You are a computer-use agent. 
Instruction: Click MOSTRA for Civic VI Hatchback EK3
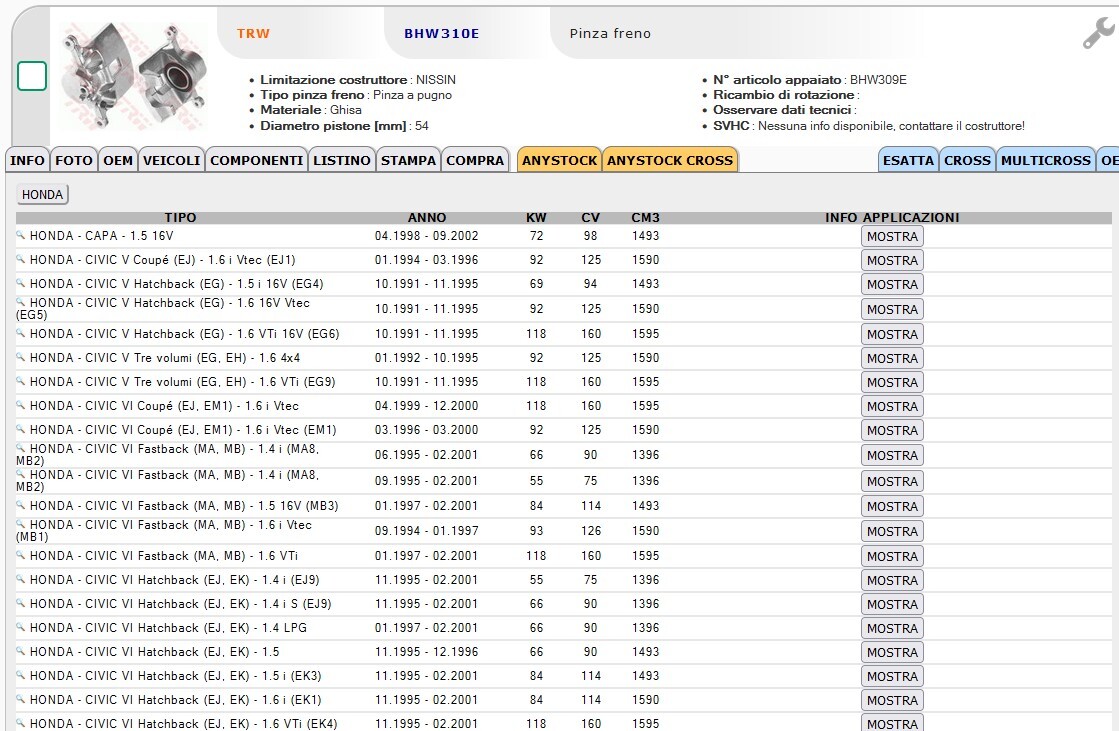892,676
